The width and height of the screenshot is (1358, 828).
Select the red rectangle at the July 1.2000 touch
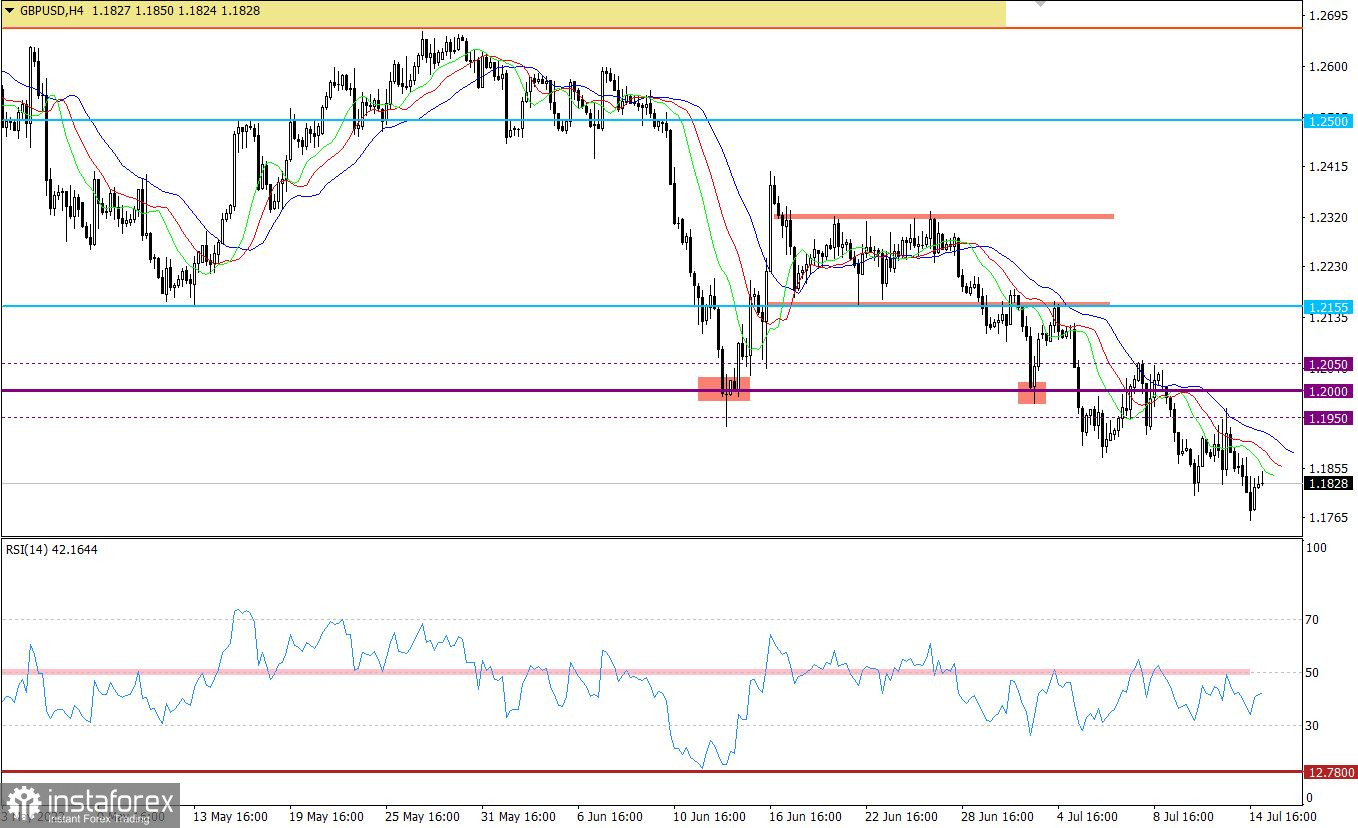coord(1032,392)
